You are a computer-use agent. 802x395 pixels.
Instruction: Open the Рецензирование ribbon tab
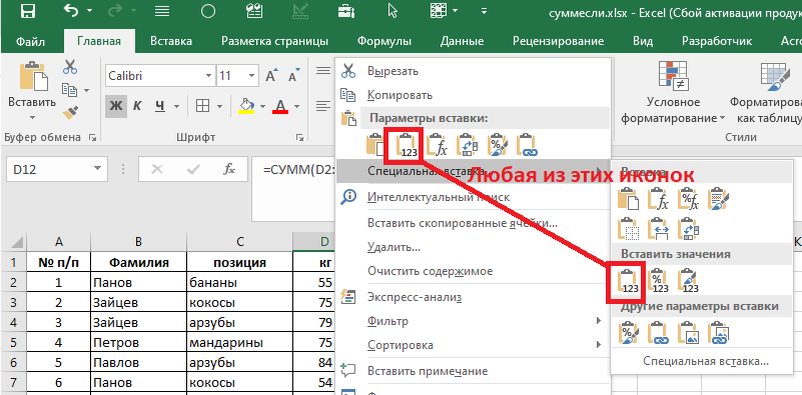pos(559,41)
